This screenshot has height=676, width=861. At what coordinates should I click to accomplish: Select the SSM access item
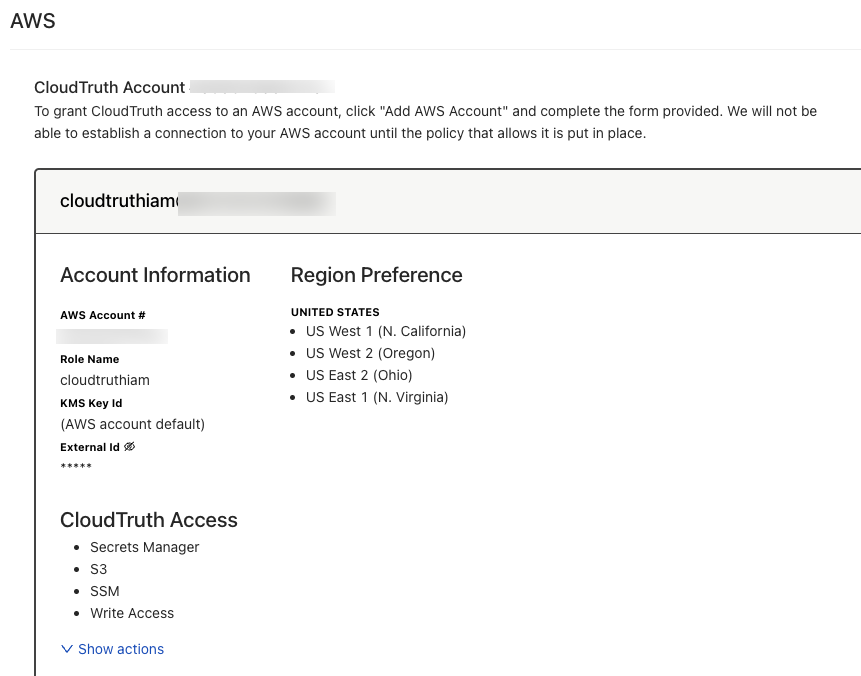[105, 591]
